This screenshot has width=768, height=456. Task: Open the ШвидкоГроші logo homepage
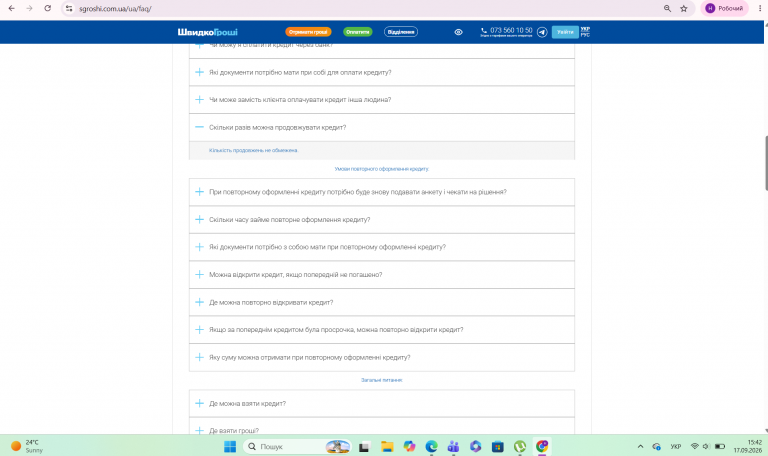point(208,32)
